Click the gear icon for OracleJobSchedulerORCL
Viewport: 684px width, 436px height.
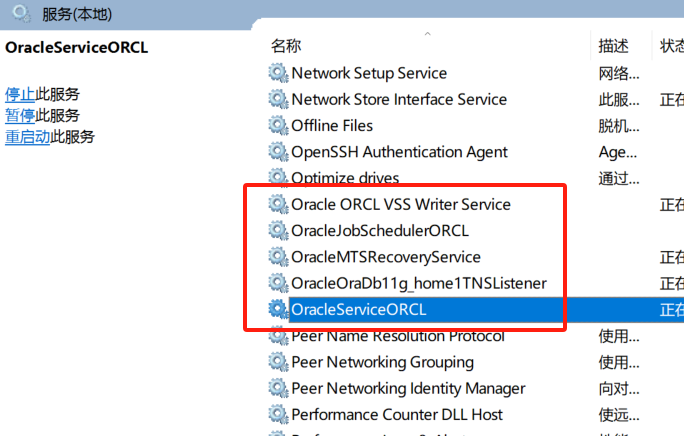tap(278, 231)
